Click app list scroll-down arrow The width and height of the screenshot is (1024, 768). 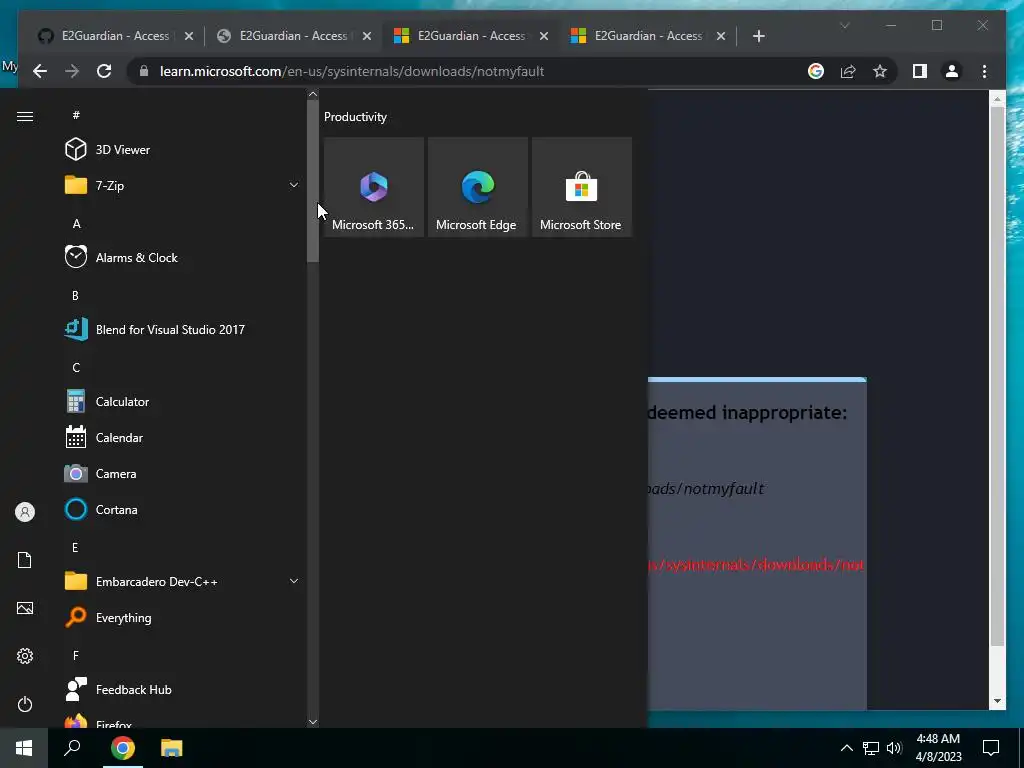click(313, 722)
